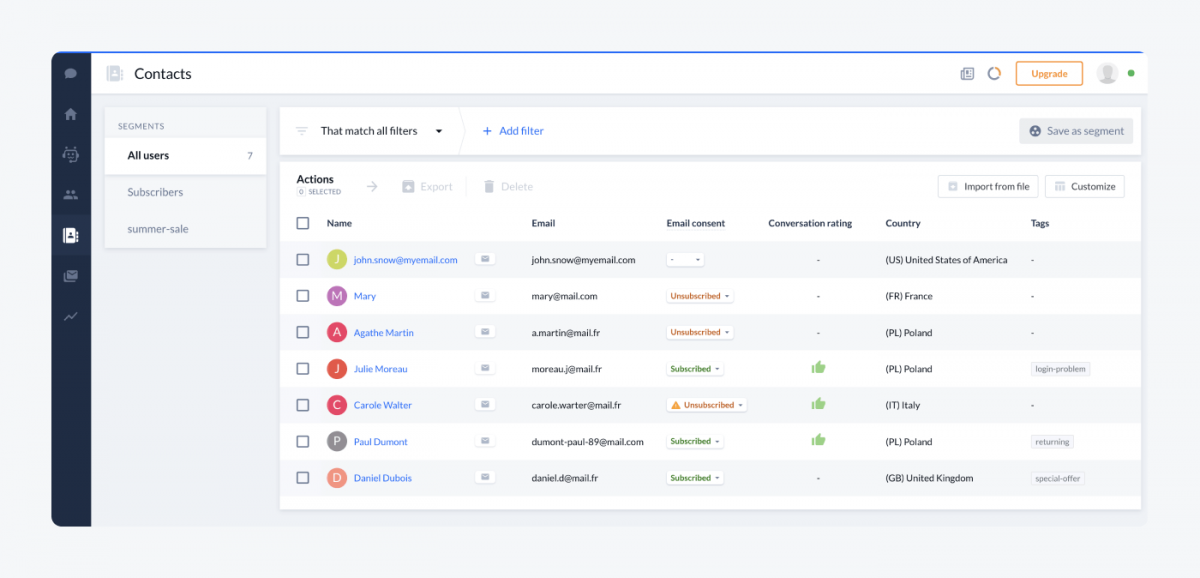The image size is (1200, 578).
Task: Open the chat bubble icon in sidebar
Action: click(71, 73)
